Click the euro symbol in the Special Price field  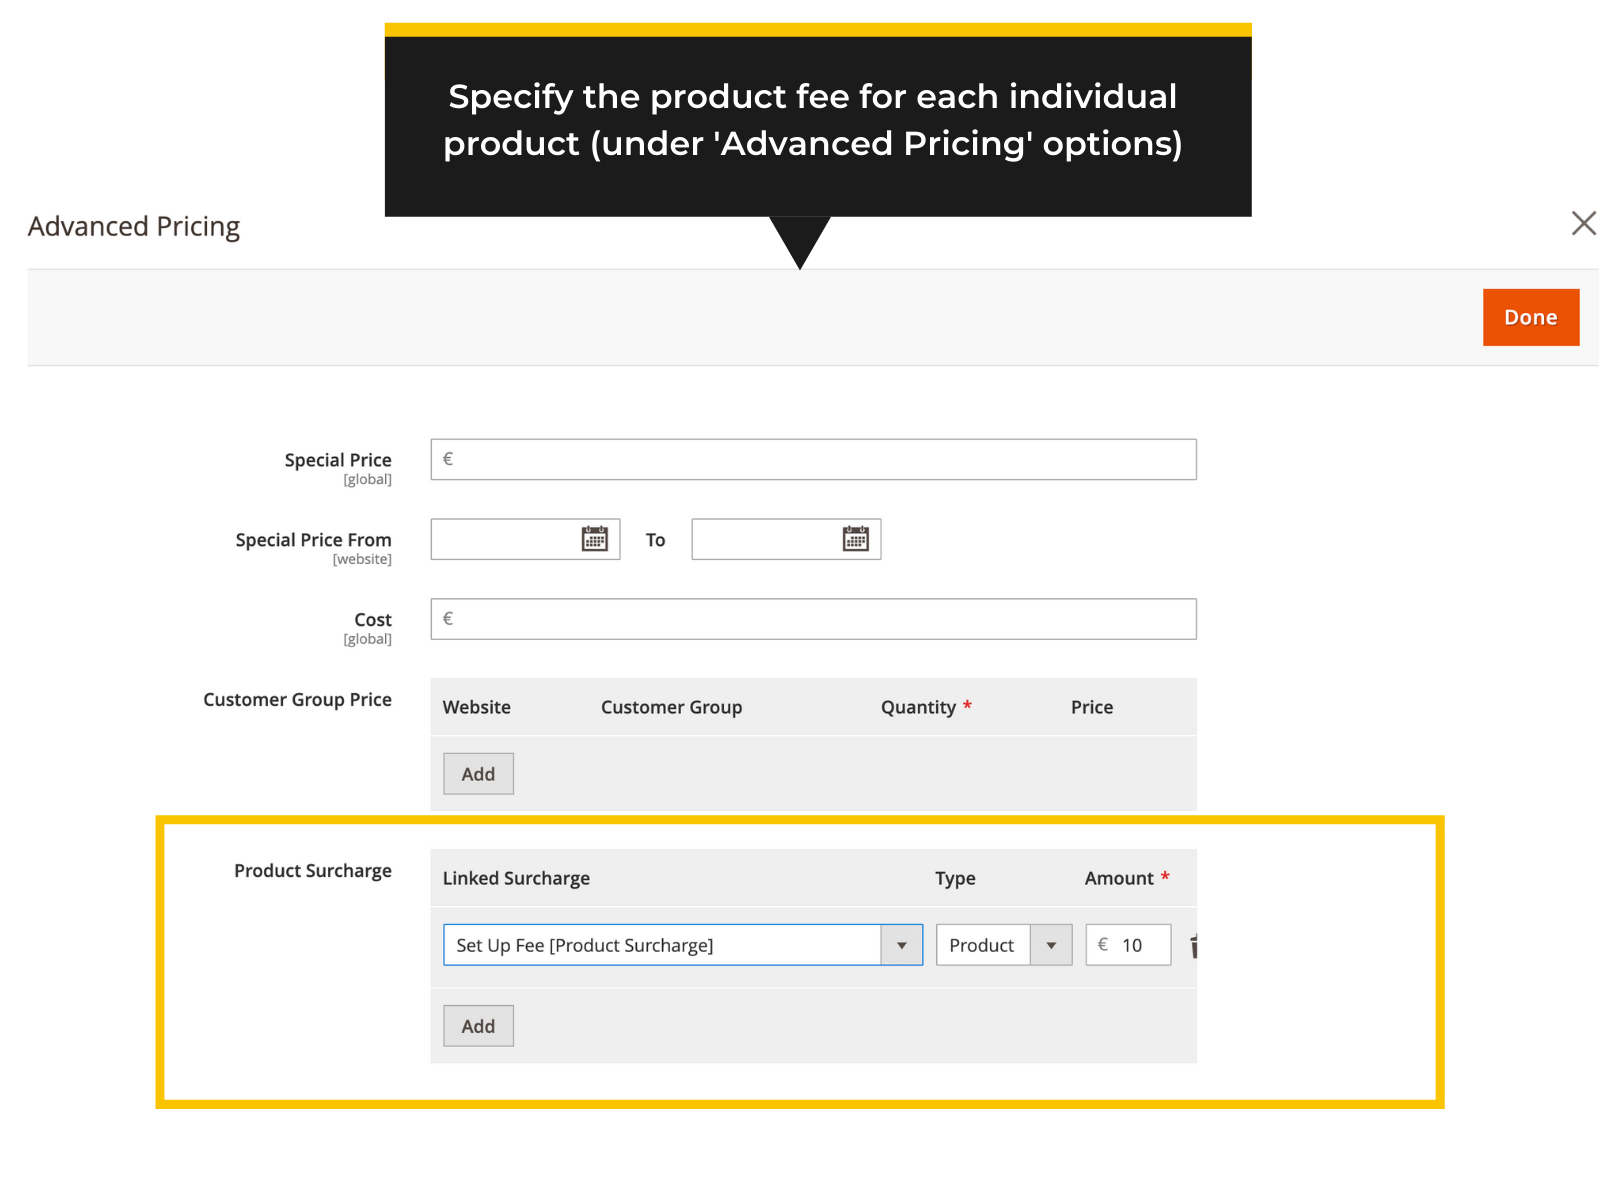click(x=447, y=459)
